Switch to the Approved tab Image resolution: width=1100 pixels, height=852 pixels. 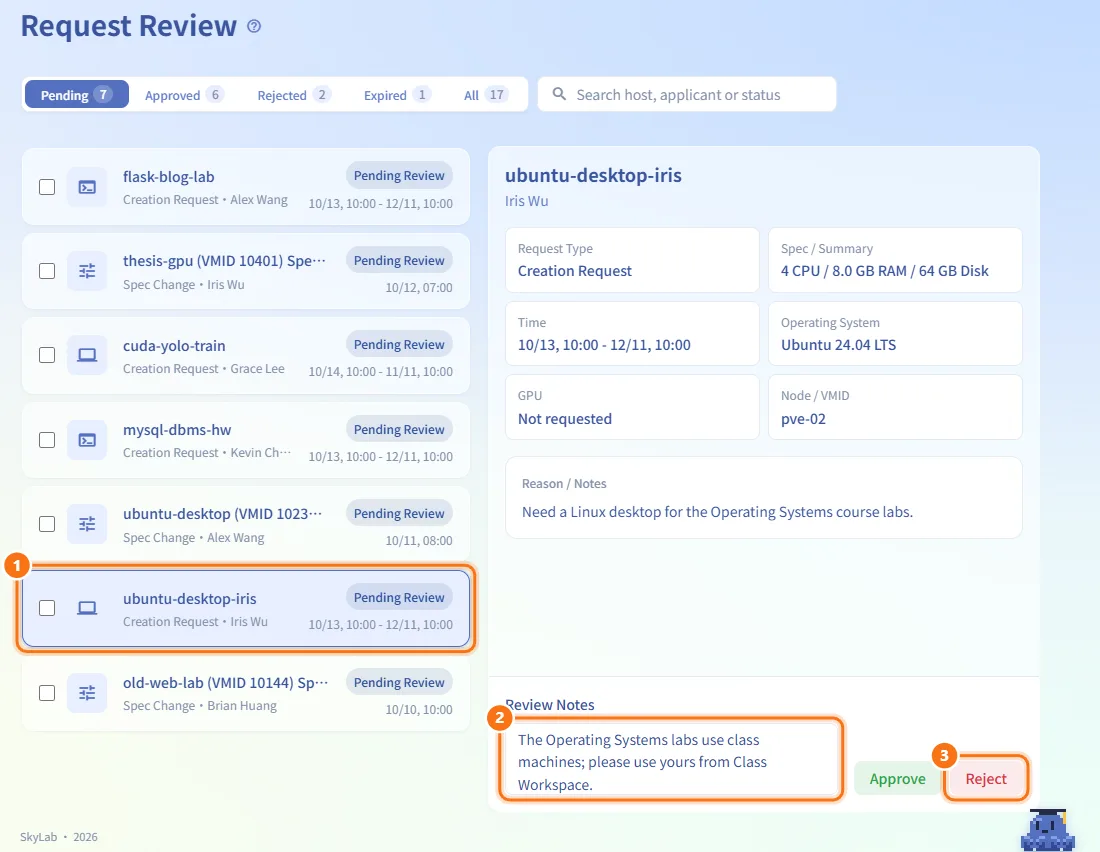click(184, 95)
